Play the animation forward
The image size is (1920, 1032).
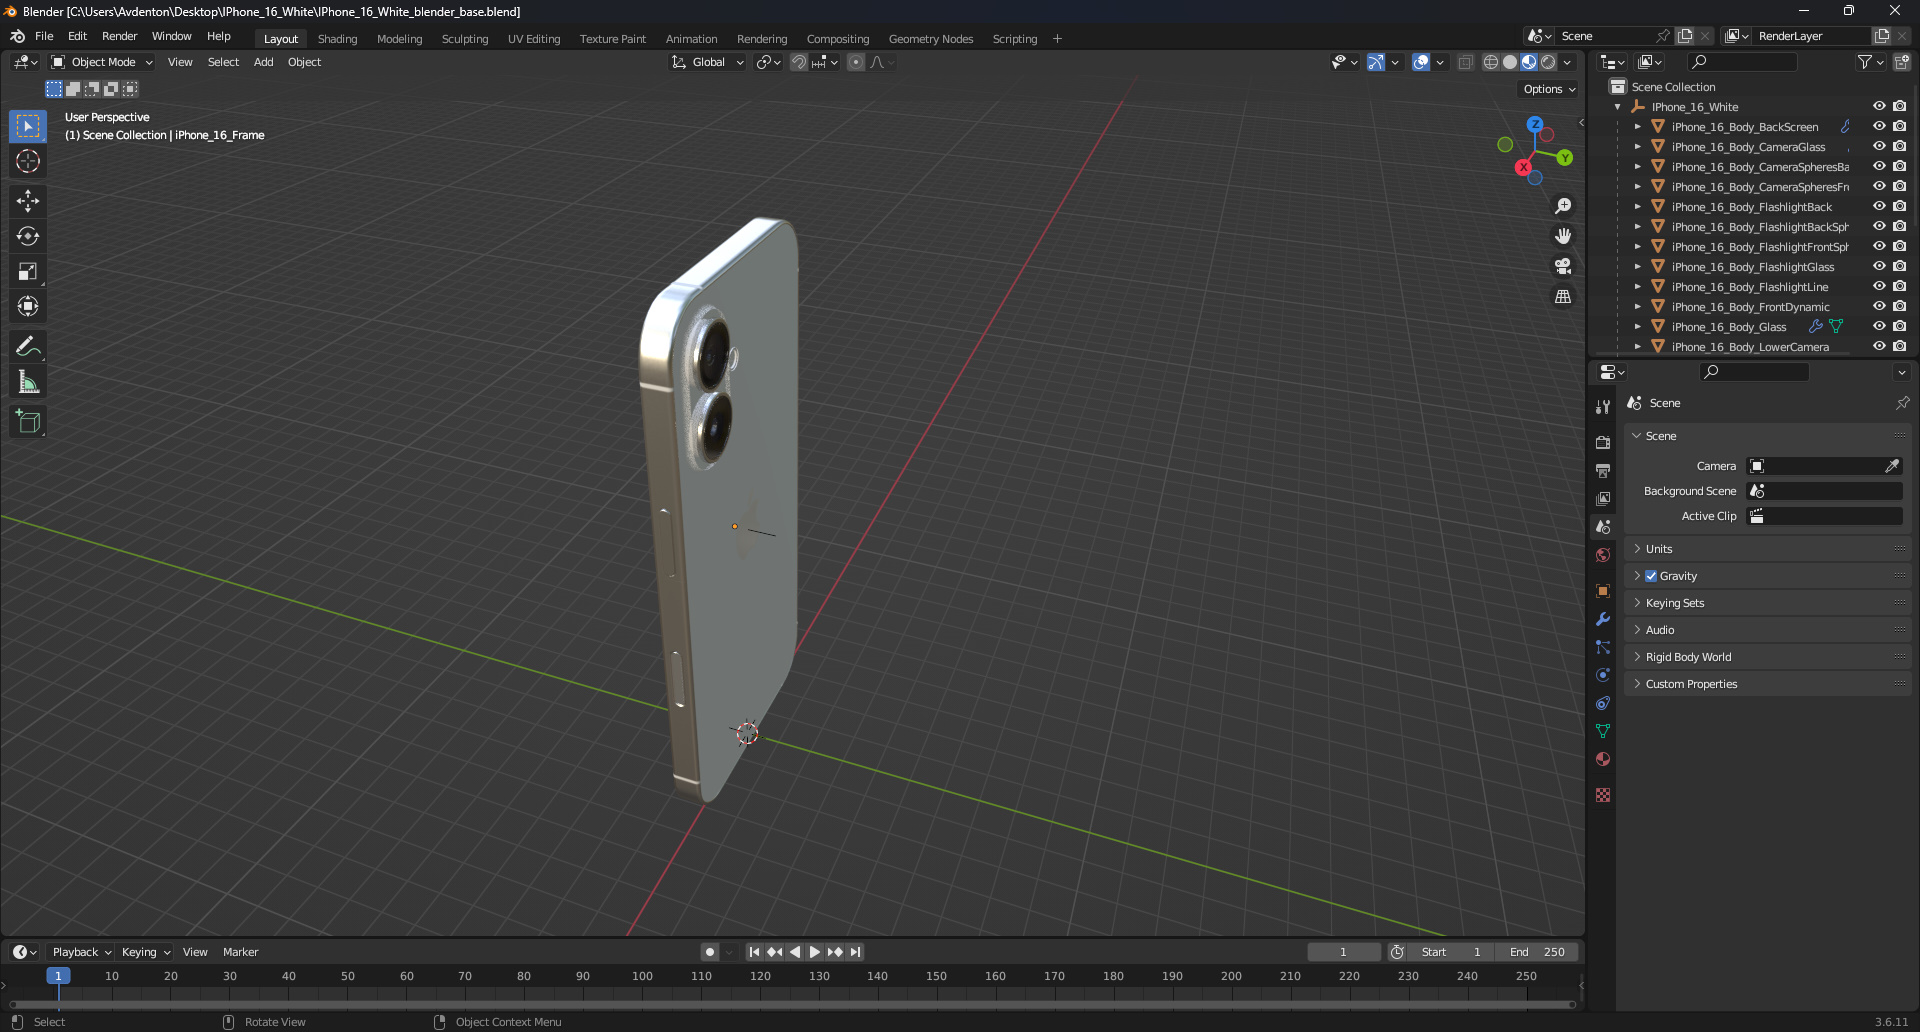[x=815, y=952]
